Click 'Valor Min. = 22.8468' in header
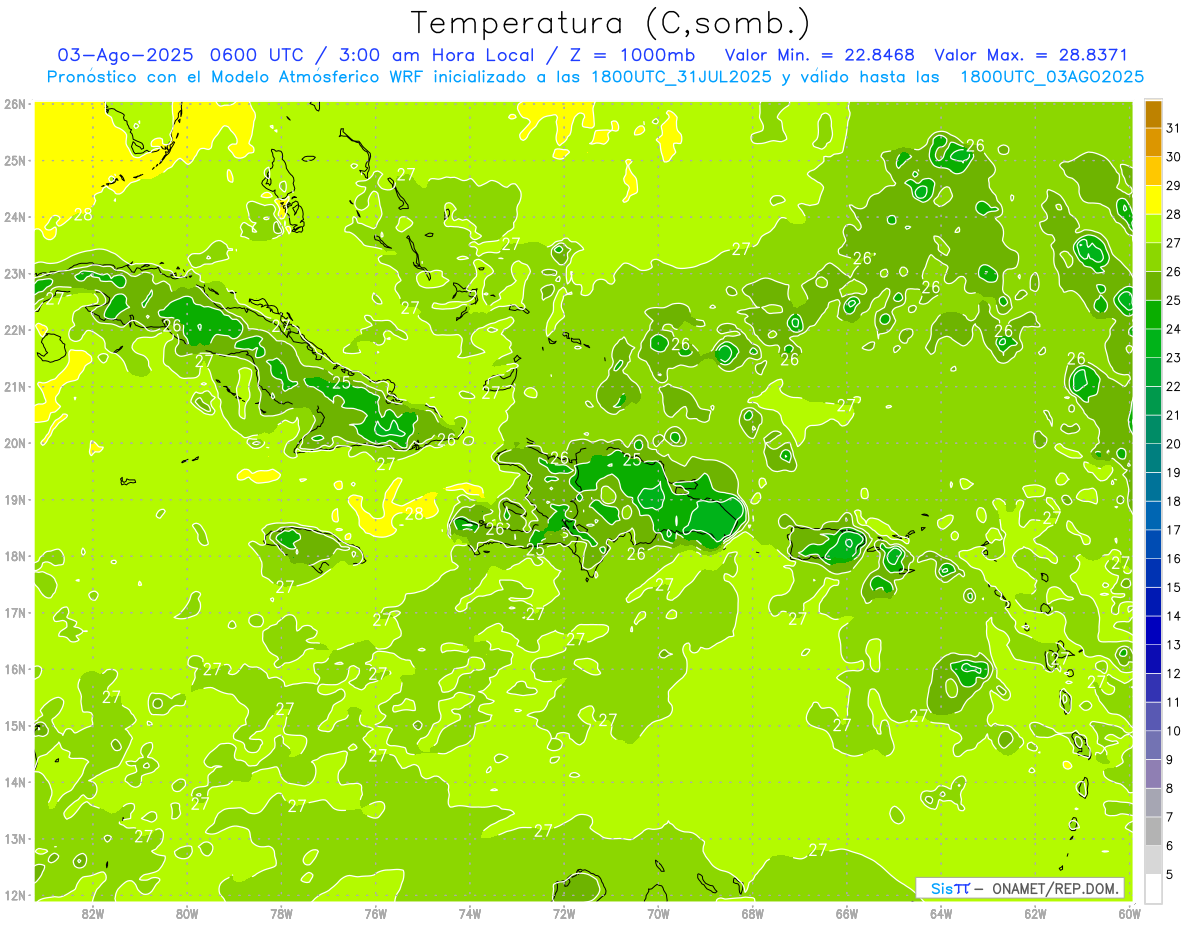Viewport: 1200px width, 927px height. (821, 55)
